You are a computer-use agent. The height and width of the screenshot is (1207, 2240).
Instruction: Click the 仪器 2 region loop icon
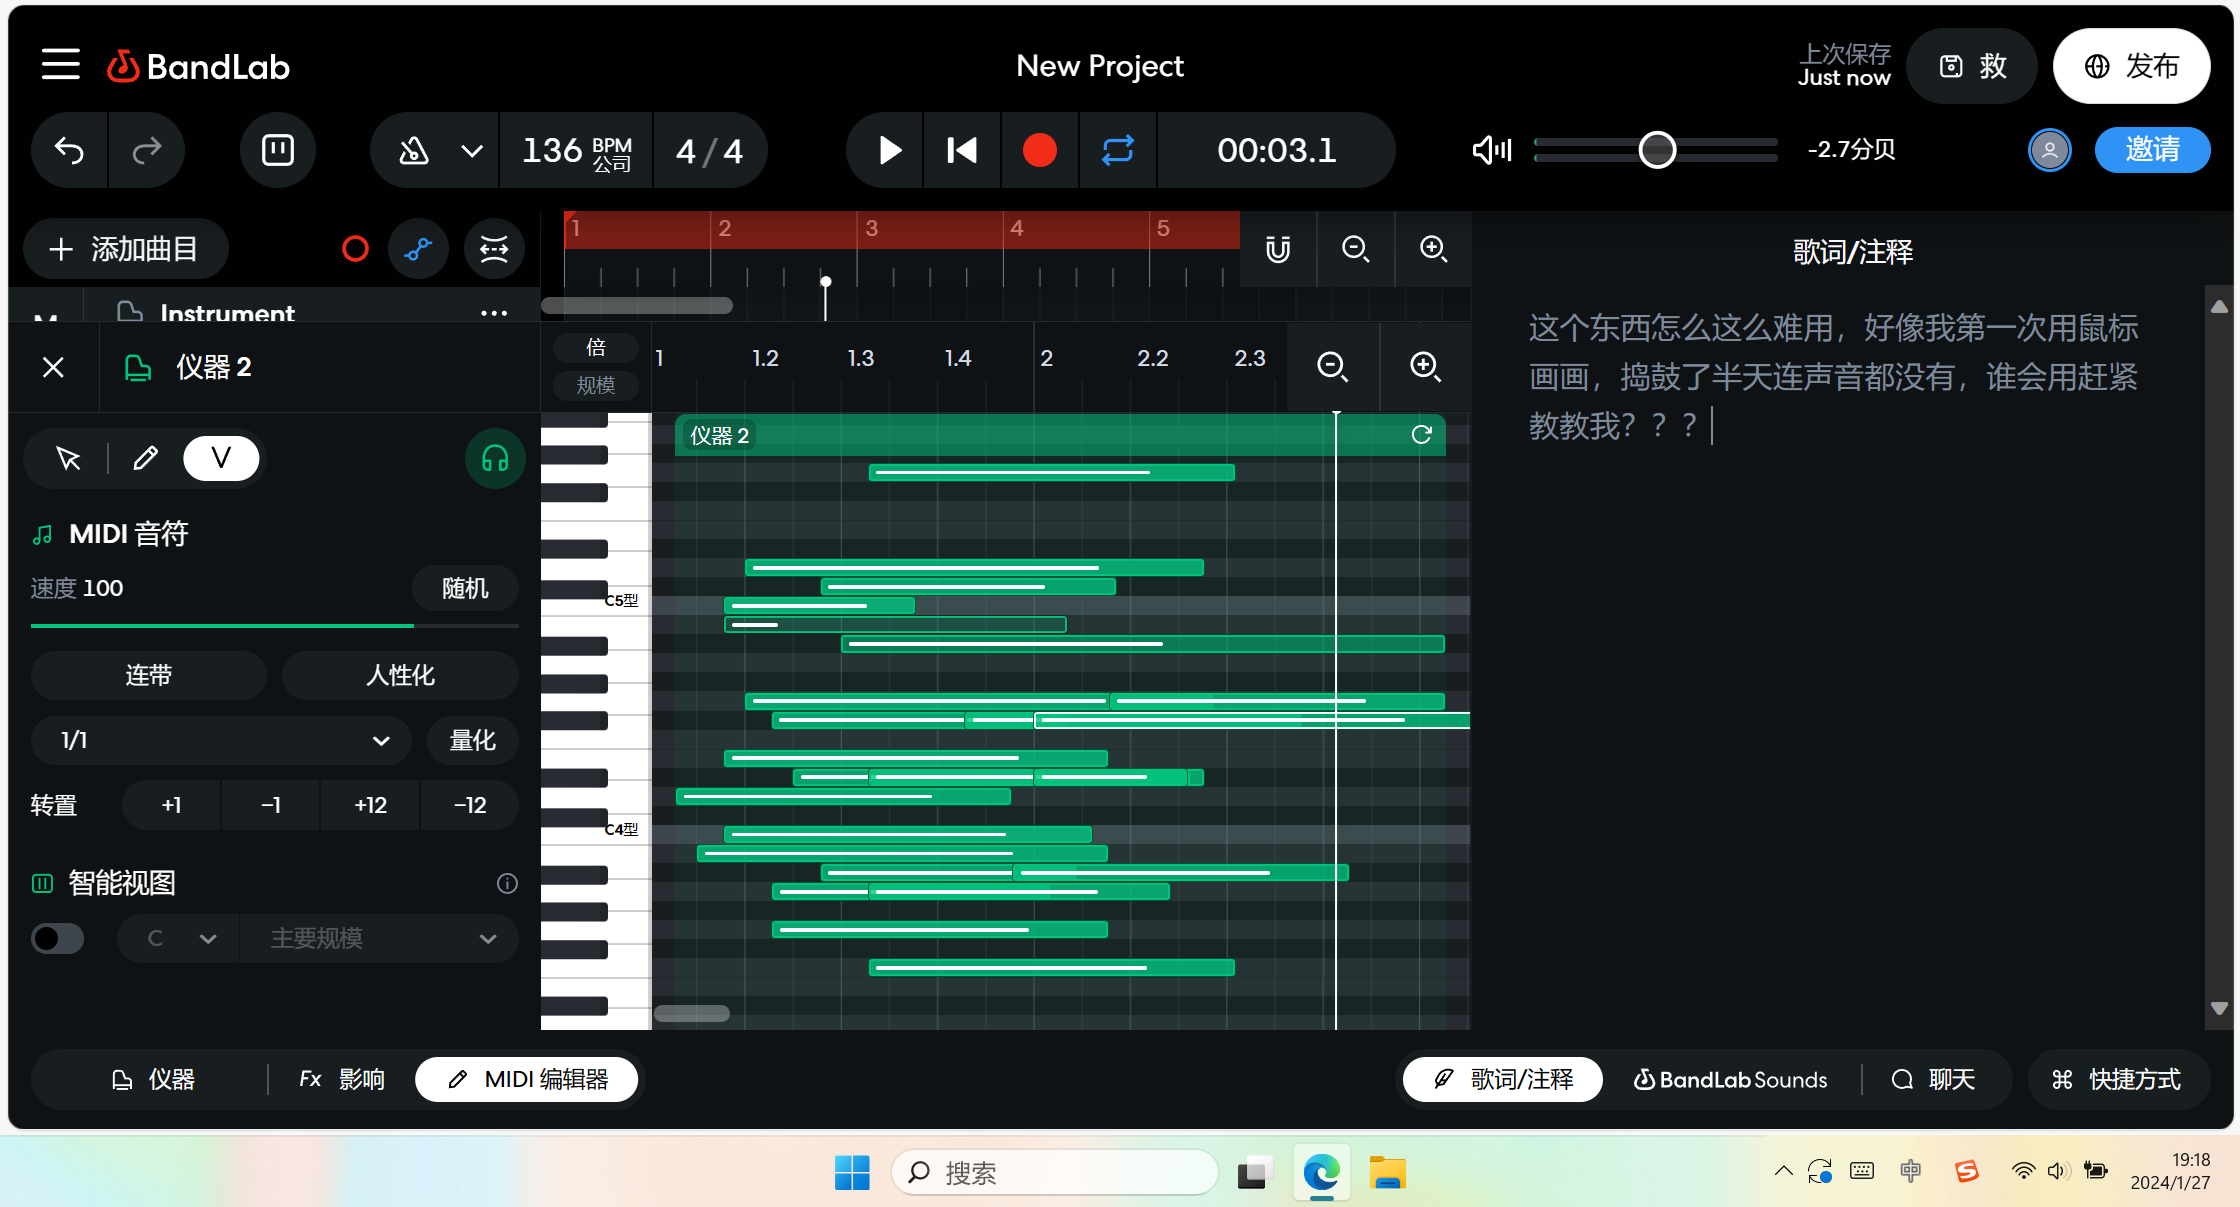click(1421, 435)
